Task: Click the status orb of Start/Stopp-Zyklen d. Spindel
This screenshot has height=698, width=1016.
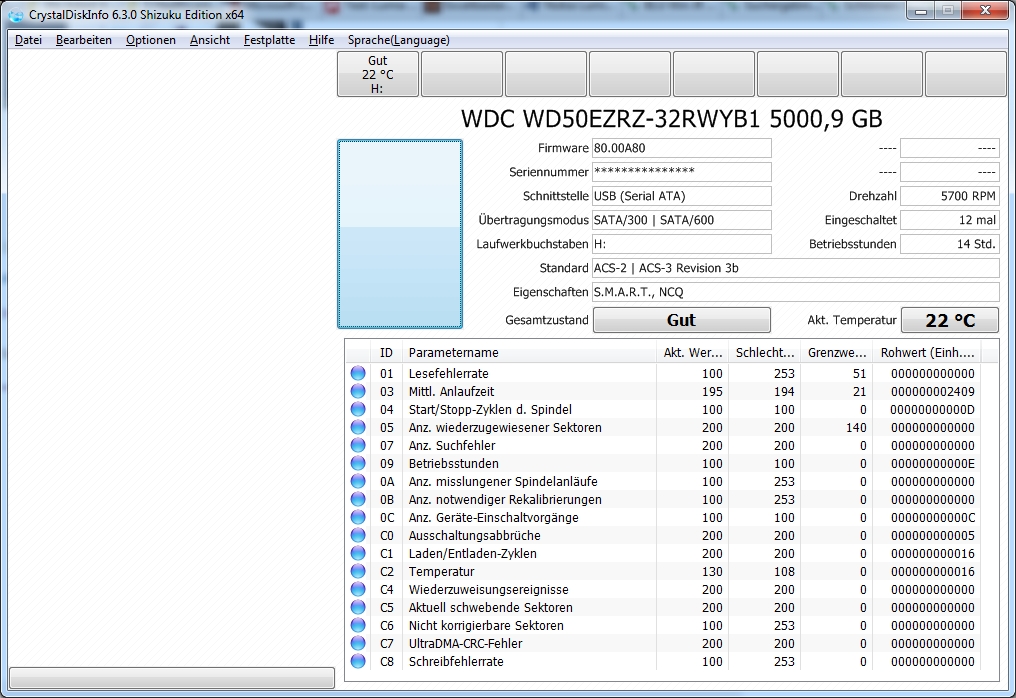Action: [358, 410]
